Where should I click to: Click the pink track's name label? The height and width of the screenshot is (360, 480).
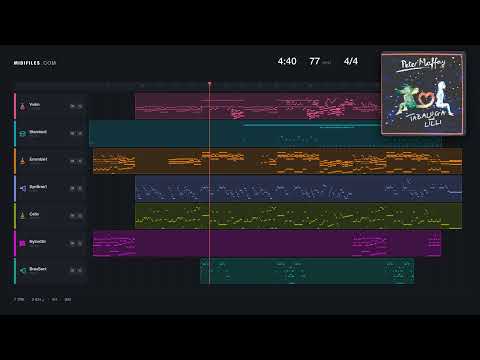point(34,105)
